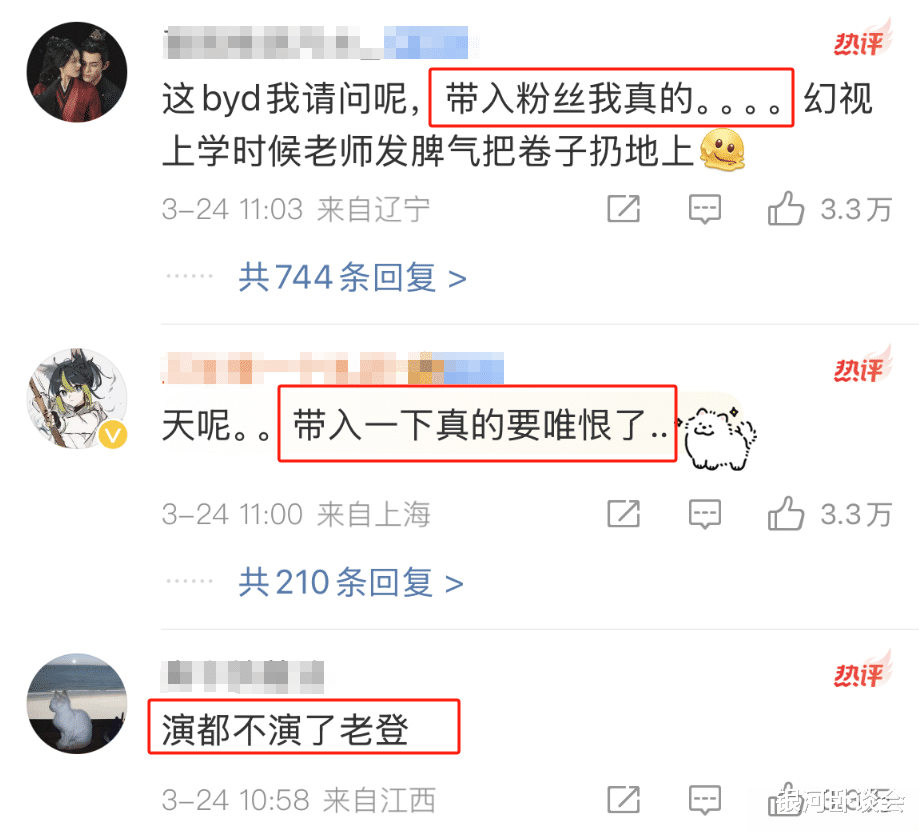Share the first comment from 辽宁
The height and width of the screenshot is (831, 919).
click(x=624, y=208)
